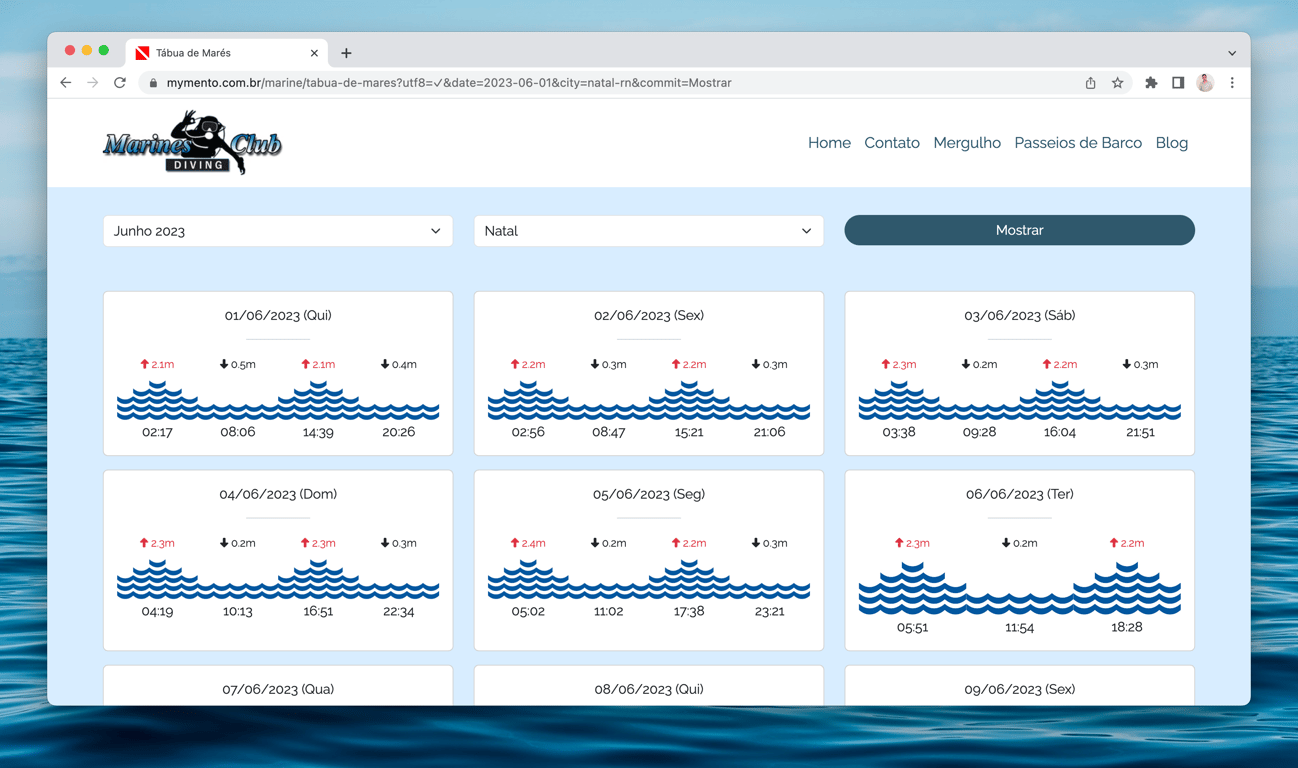1298x768 pixels.
Task: Bookmark this page with the star icon
Action: pos(1118,83)
